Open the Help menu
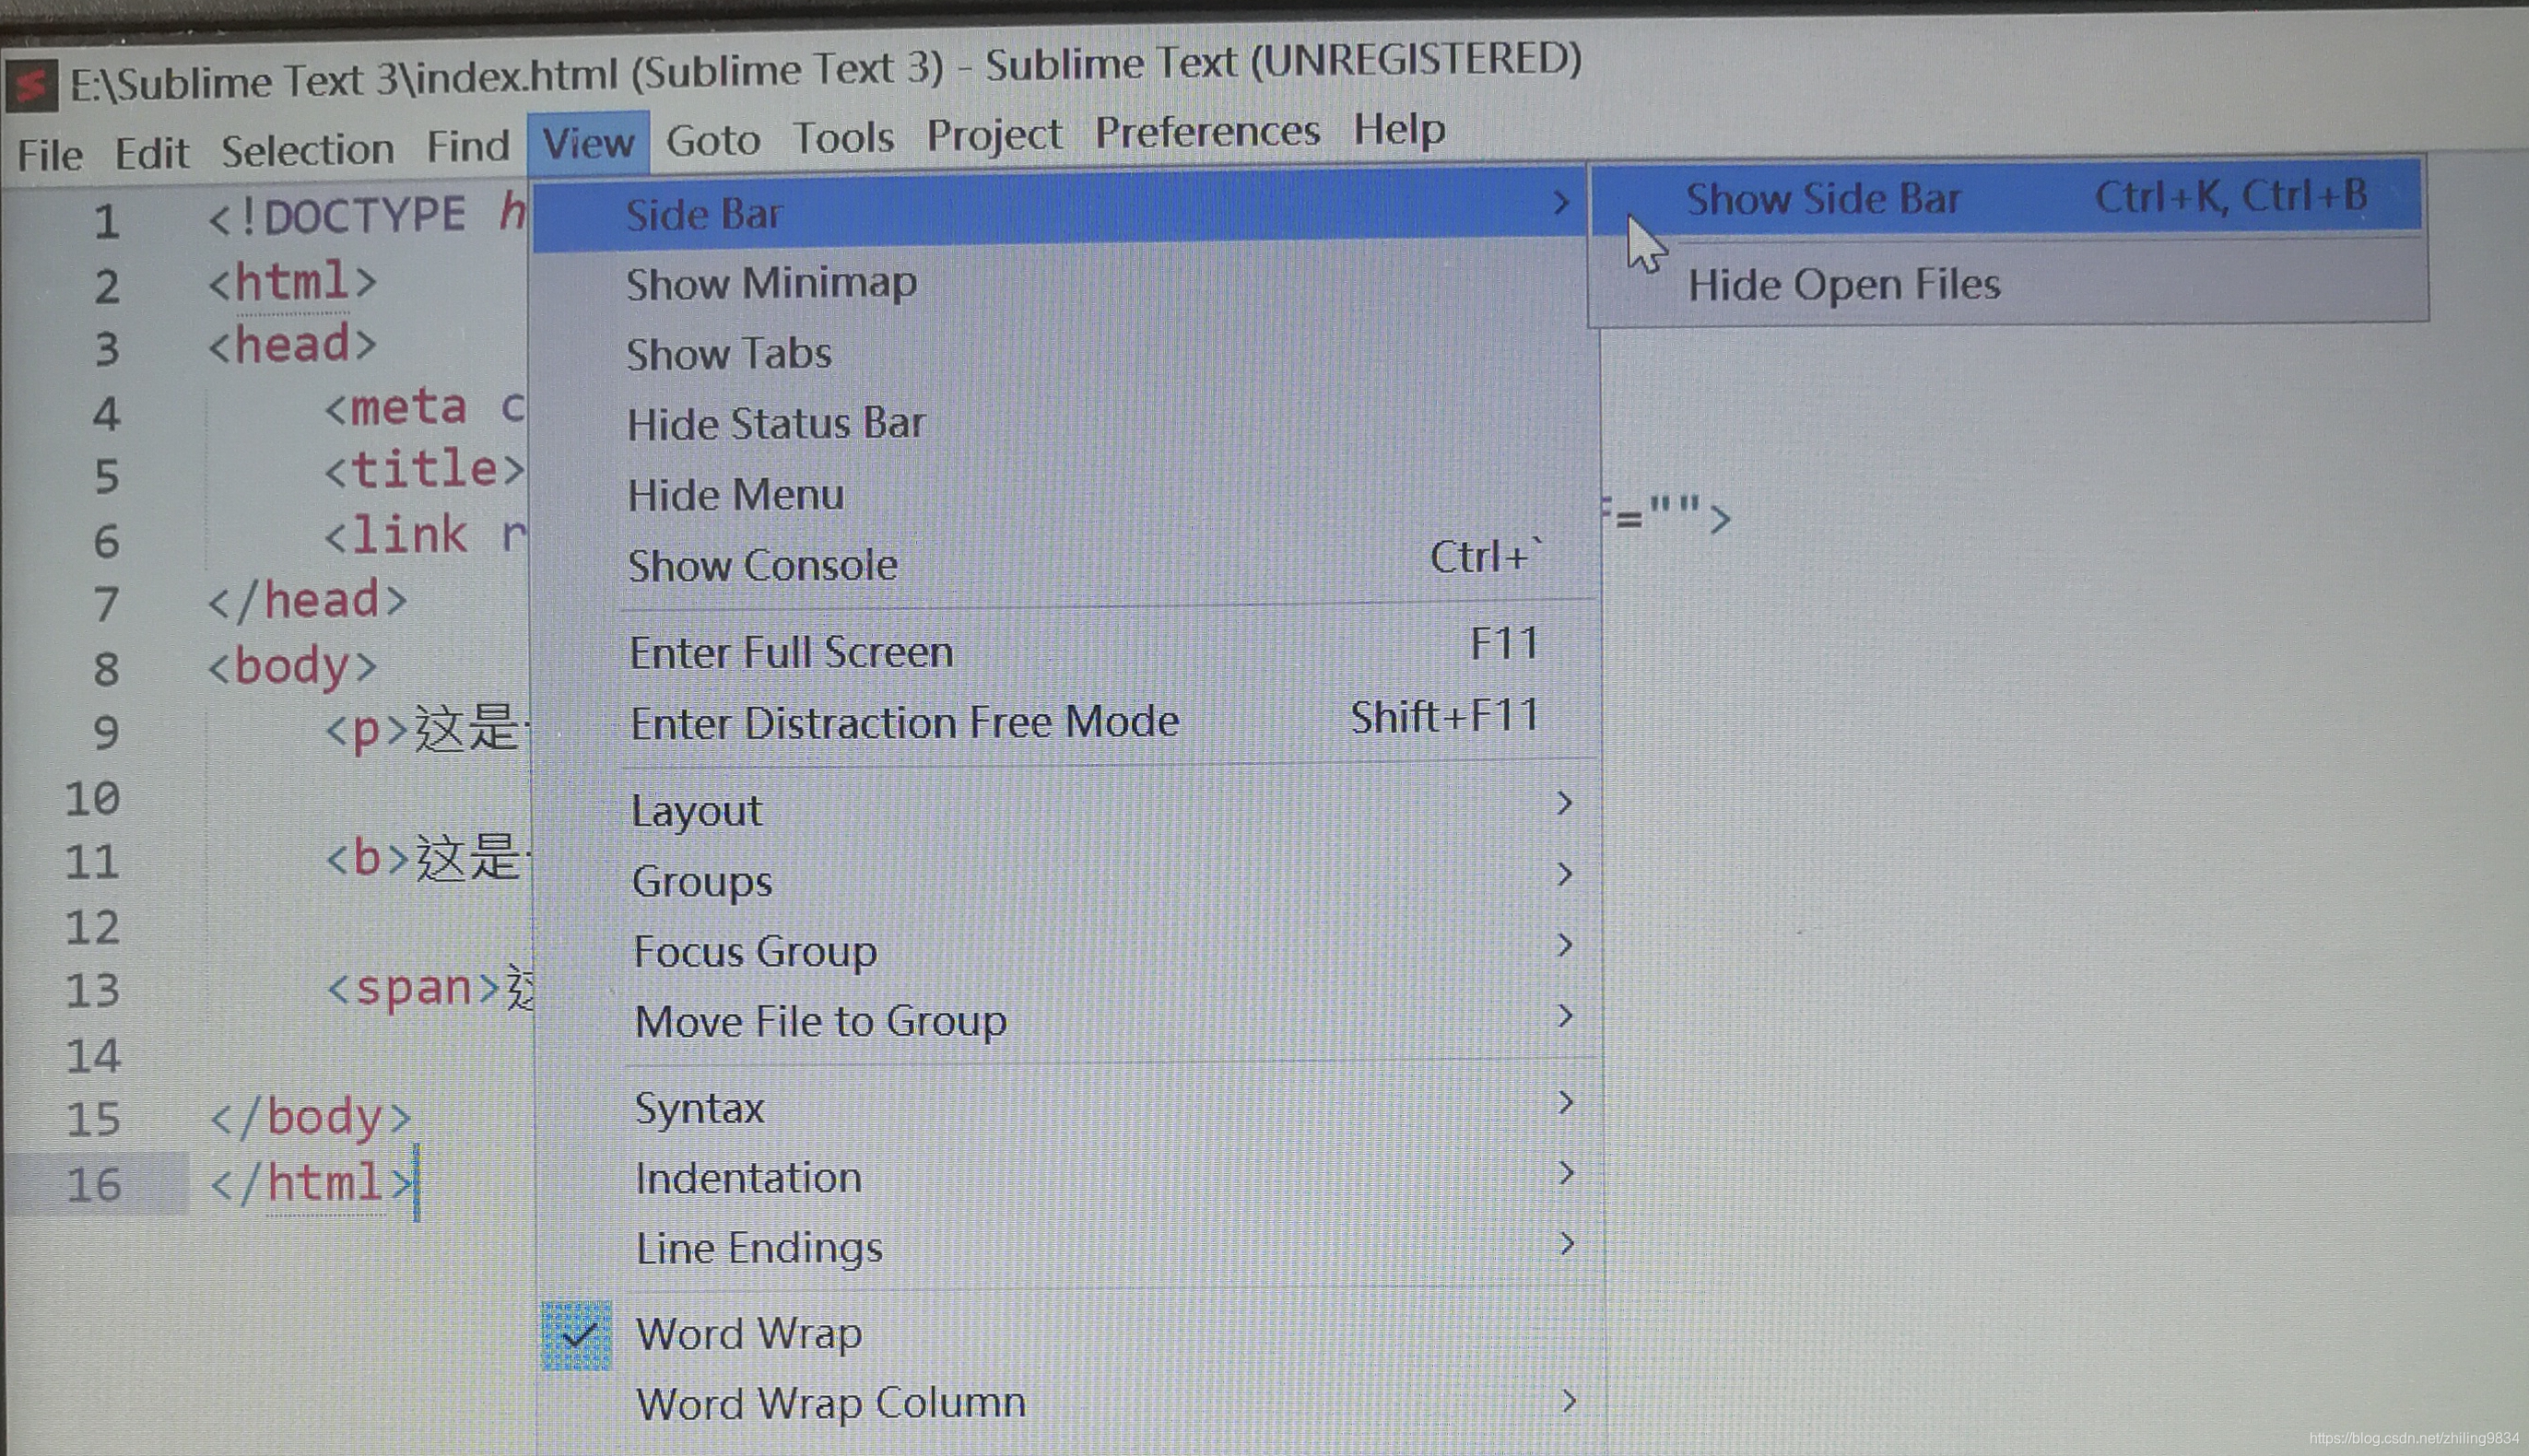2529x1456 pixels. click(x=1399, y=130)
